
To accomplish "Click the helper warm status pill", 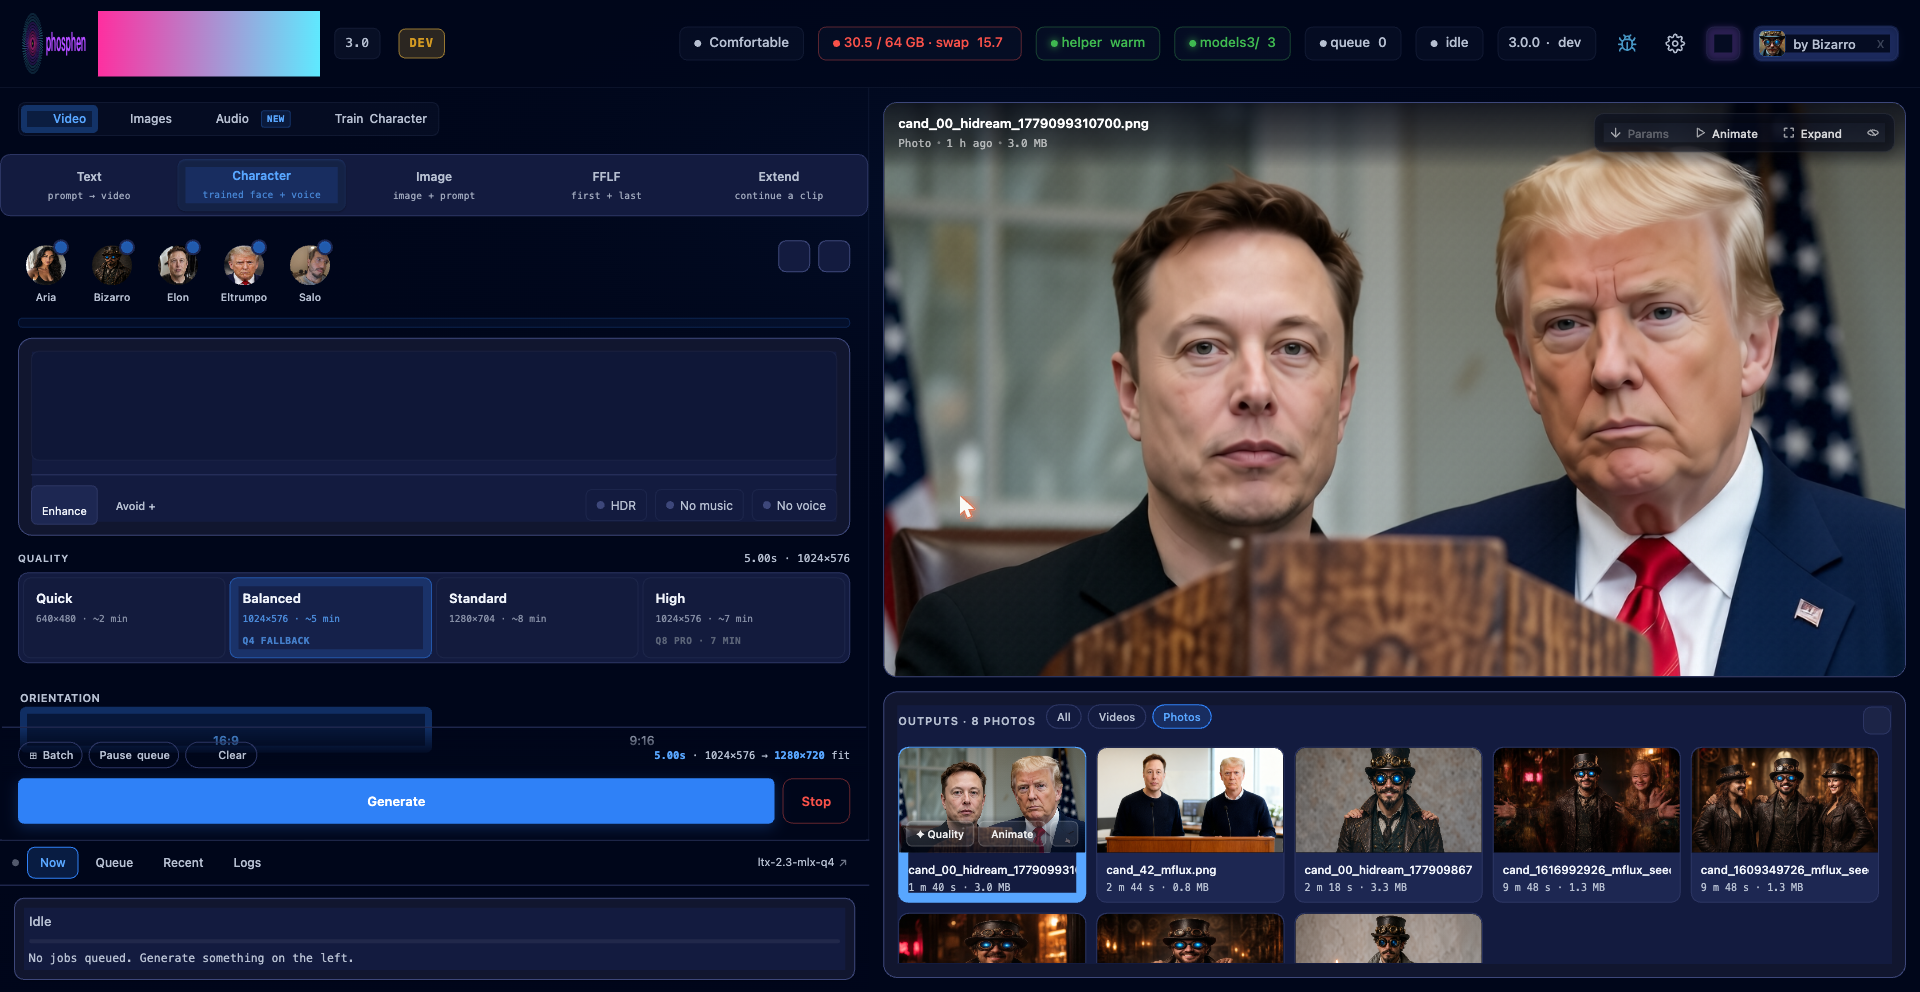I will 1097,43.
